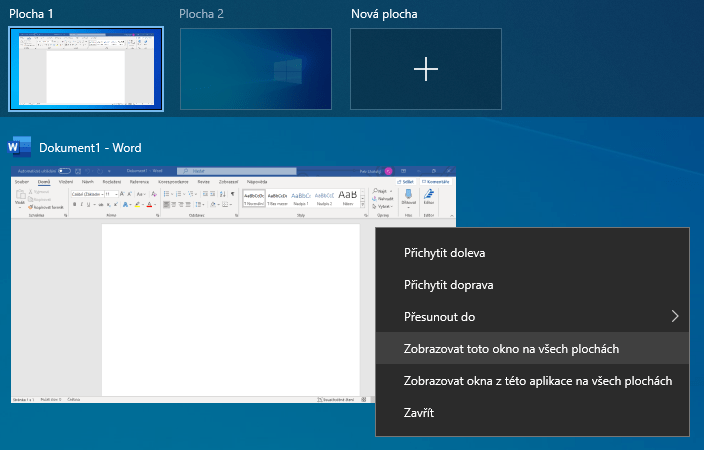Toggle the AutoSave switch in Word title bar

[64, 171]
